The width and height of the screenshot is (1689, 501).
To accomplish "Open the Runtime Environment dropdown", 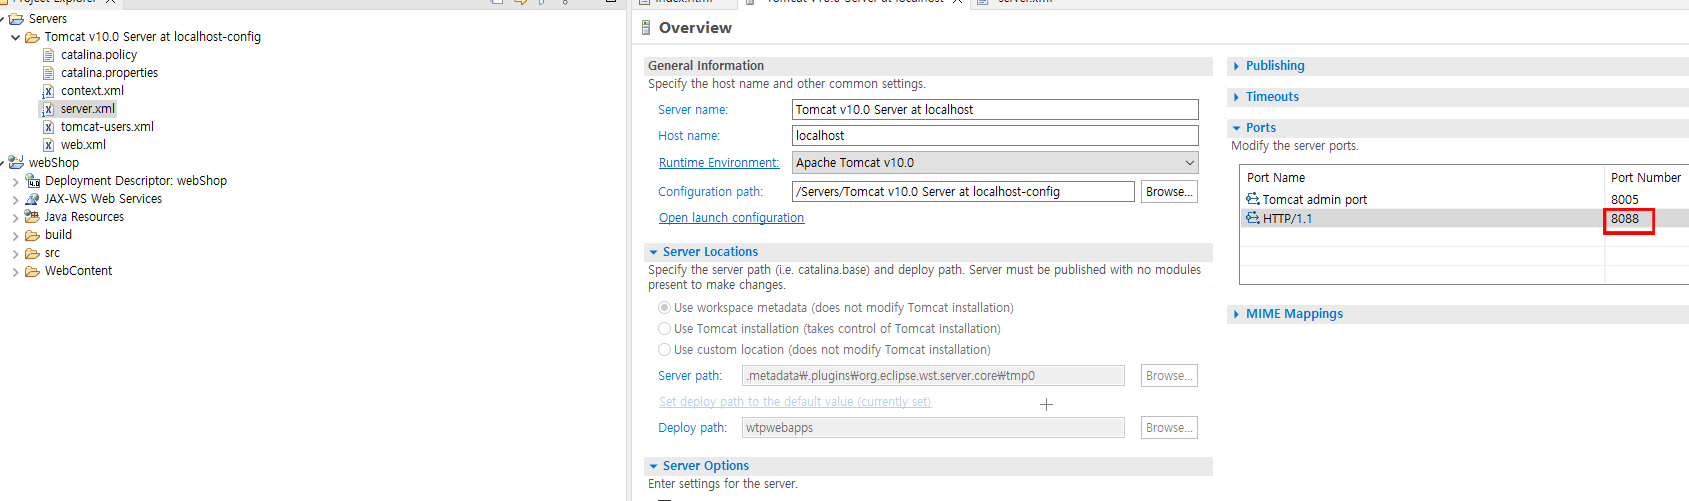I will click(1189, 163).
